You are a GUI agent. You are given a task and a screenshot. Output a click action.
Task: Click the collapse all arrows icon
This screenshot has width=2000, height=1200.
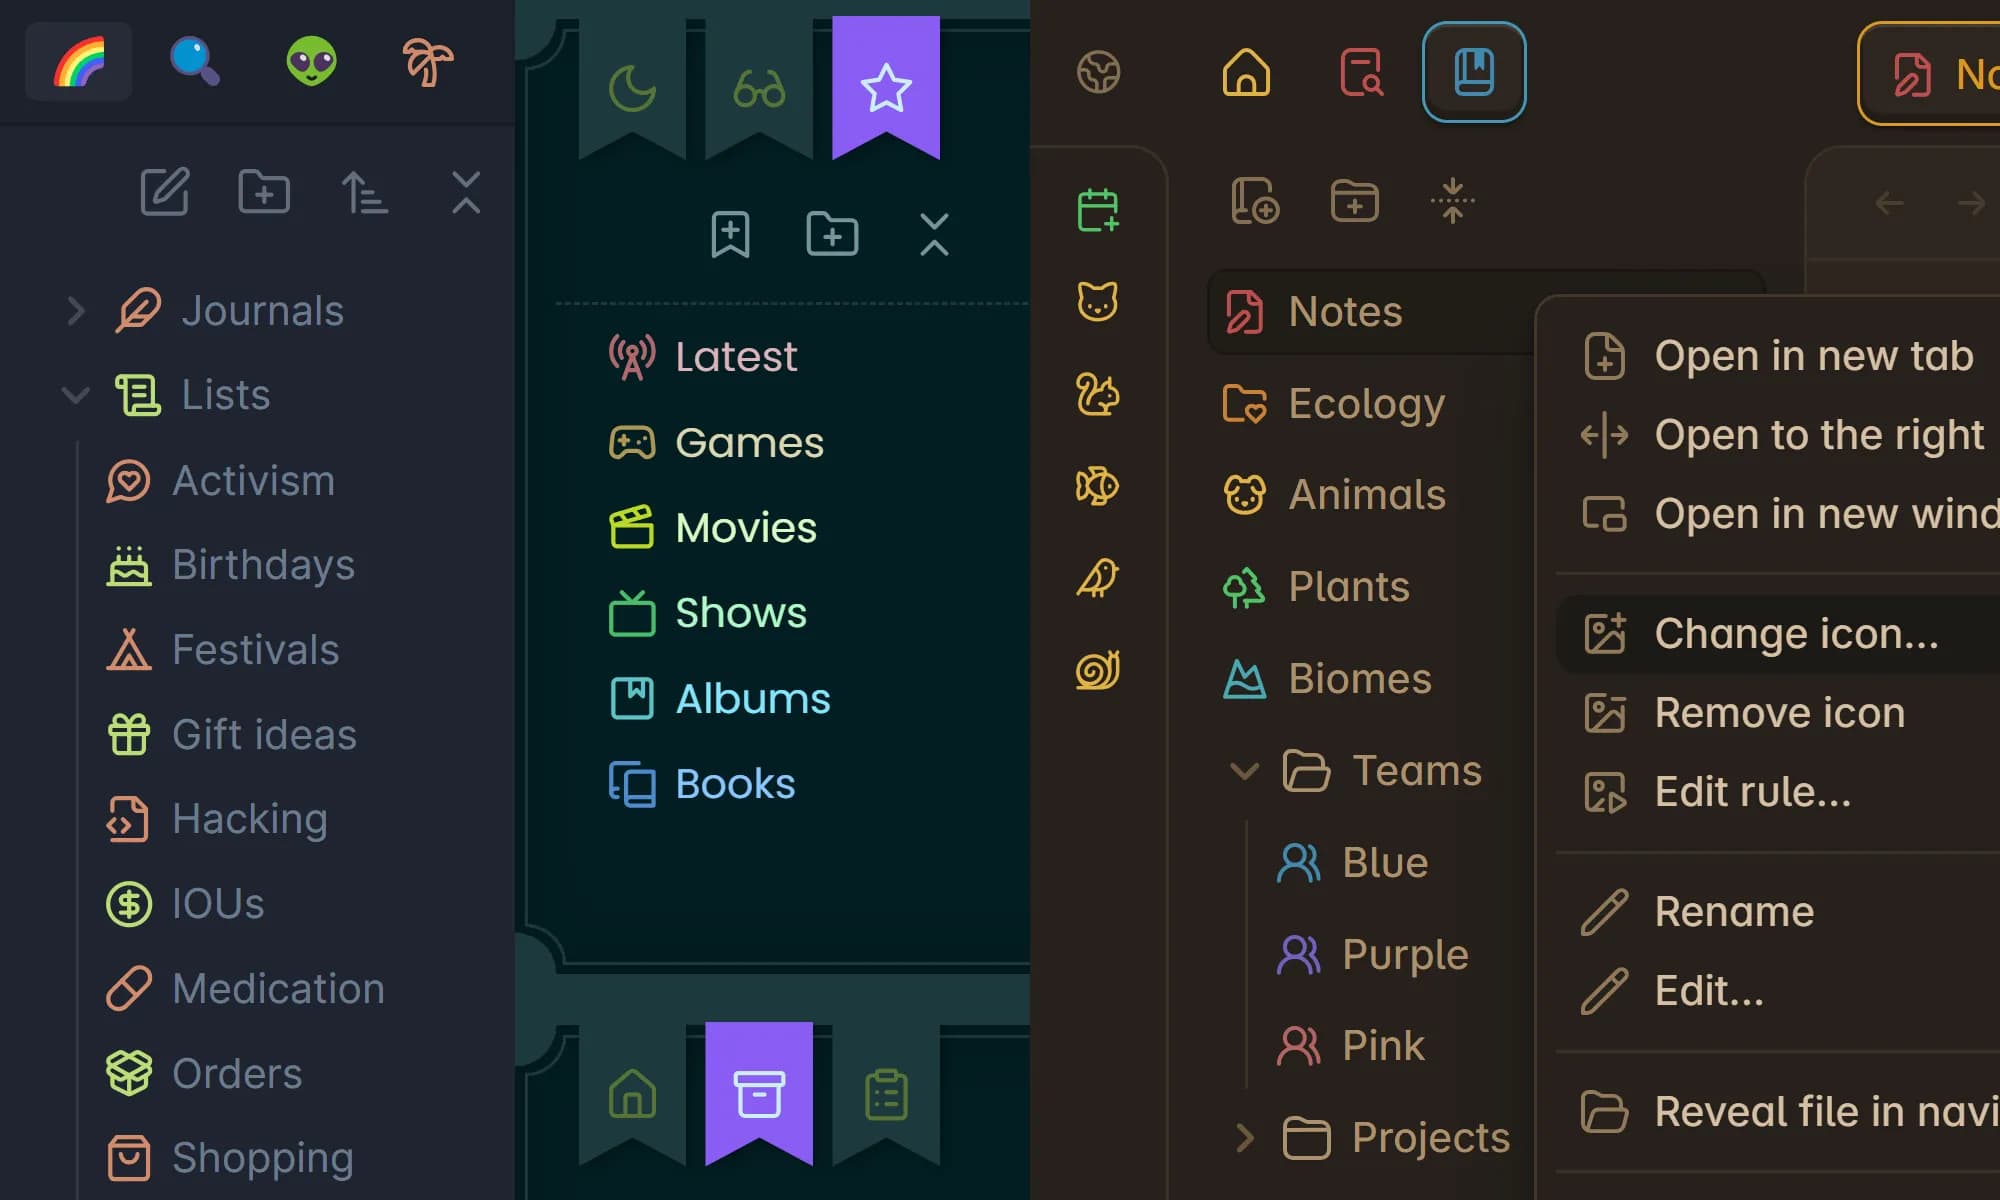point(1453,201)
